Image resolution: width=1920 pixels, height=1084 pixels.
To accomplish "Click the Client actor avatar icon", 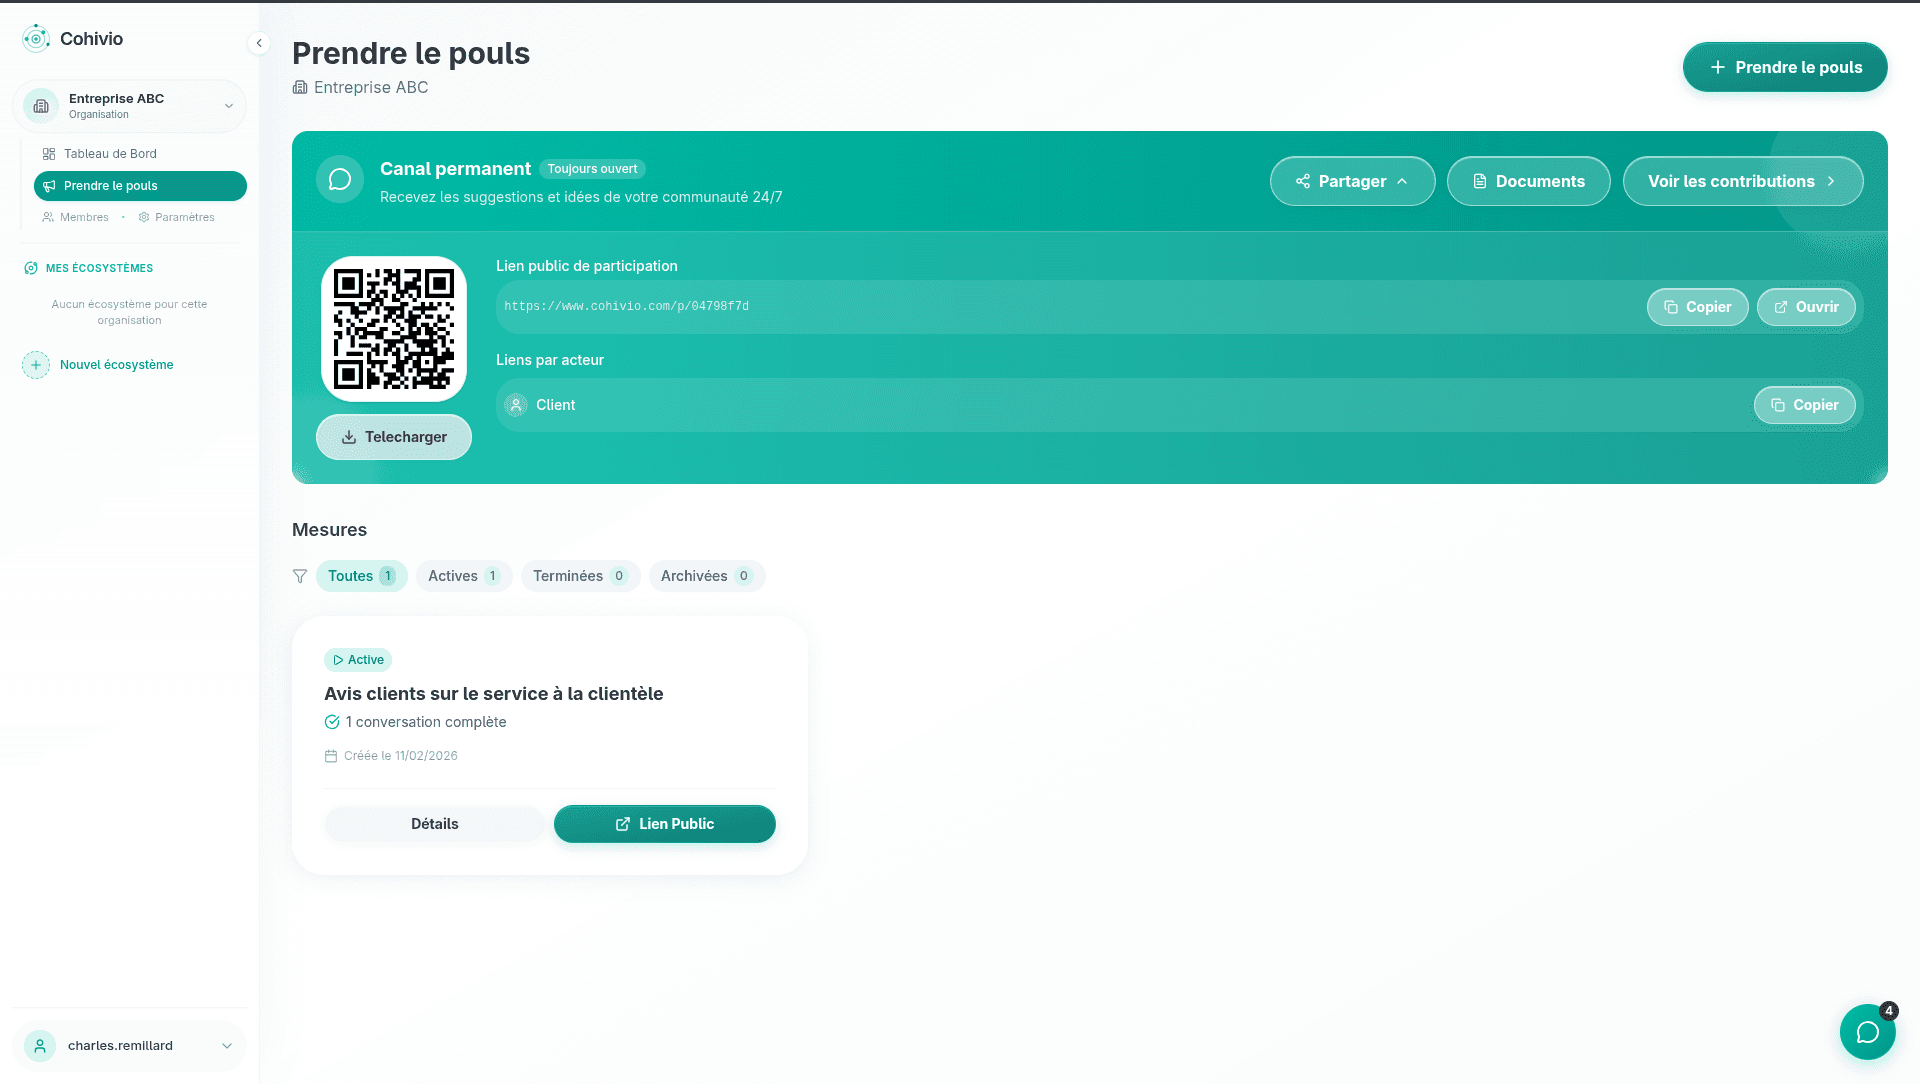I will (515, 405).
